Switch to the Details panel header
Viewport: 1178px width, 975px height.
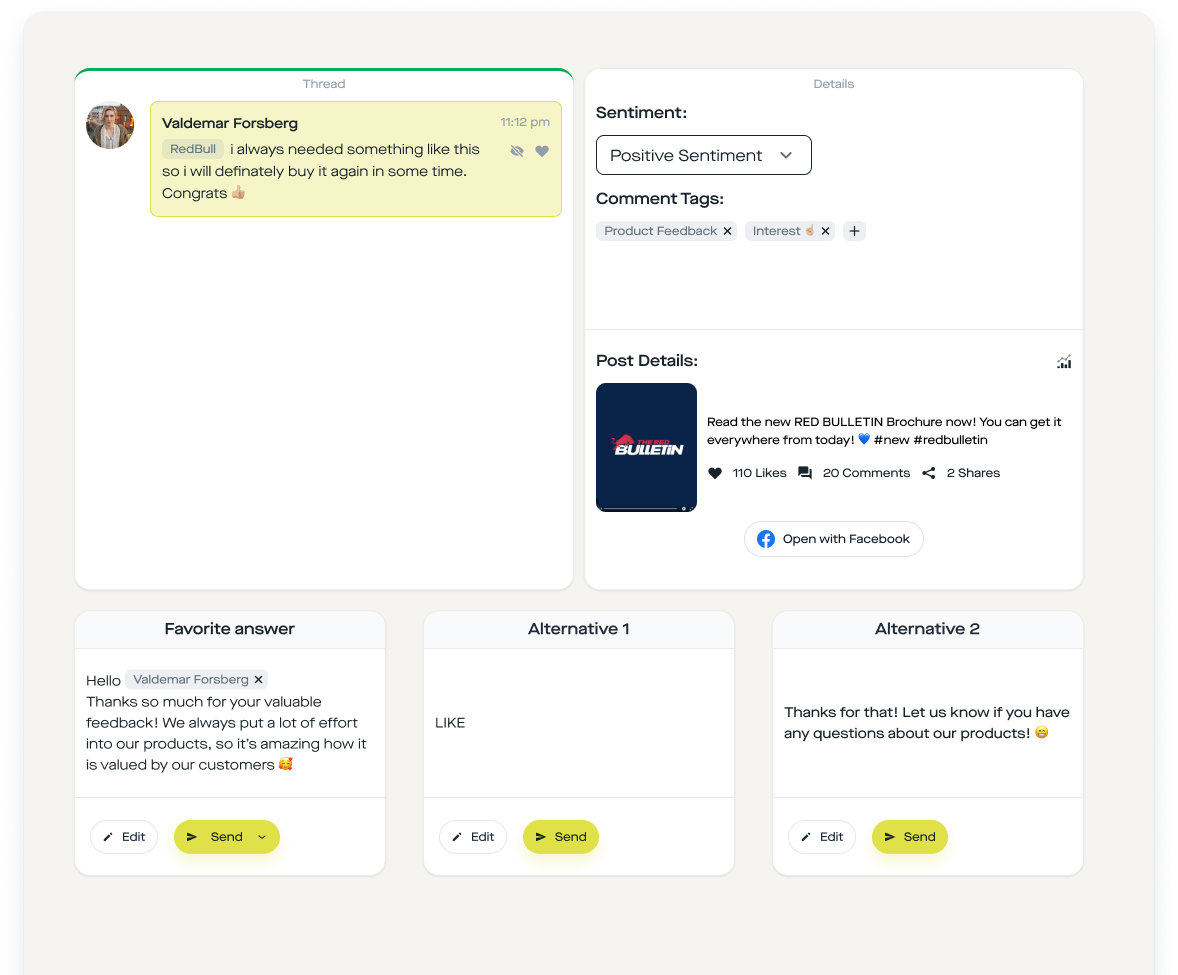(833, 84)
